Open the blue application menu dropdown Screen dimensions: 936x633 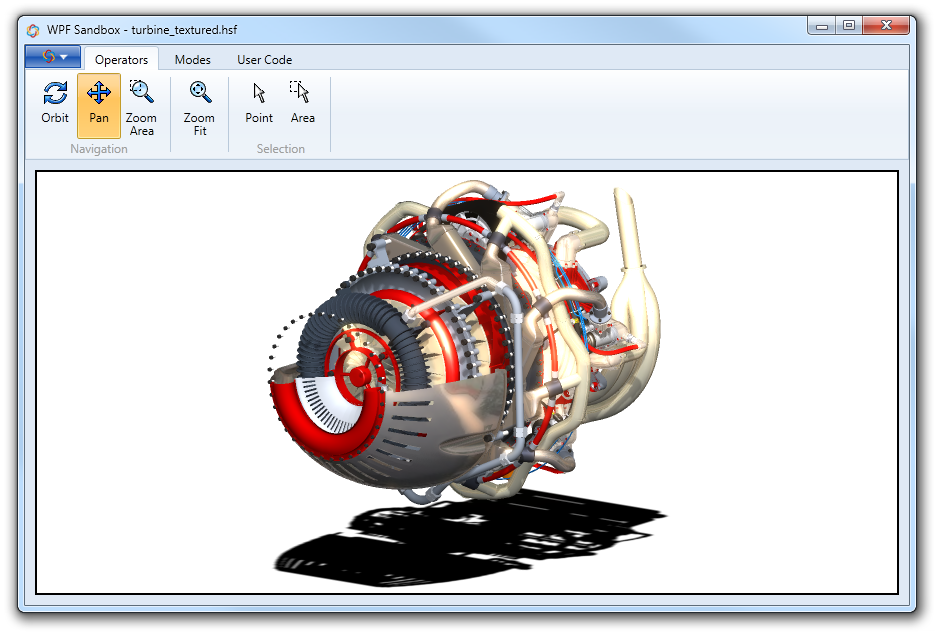coord(53,58)
